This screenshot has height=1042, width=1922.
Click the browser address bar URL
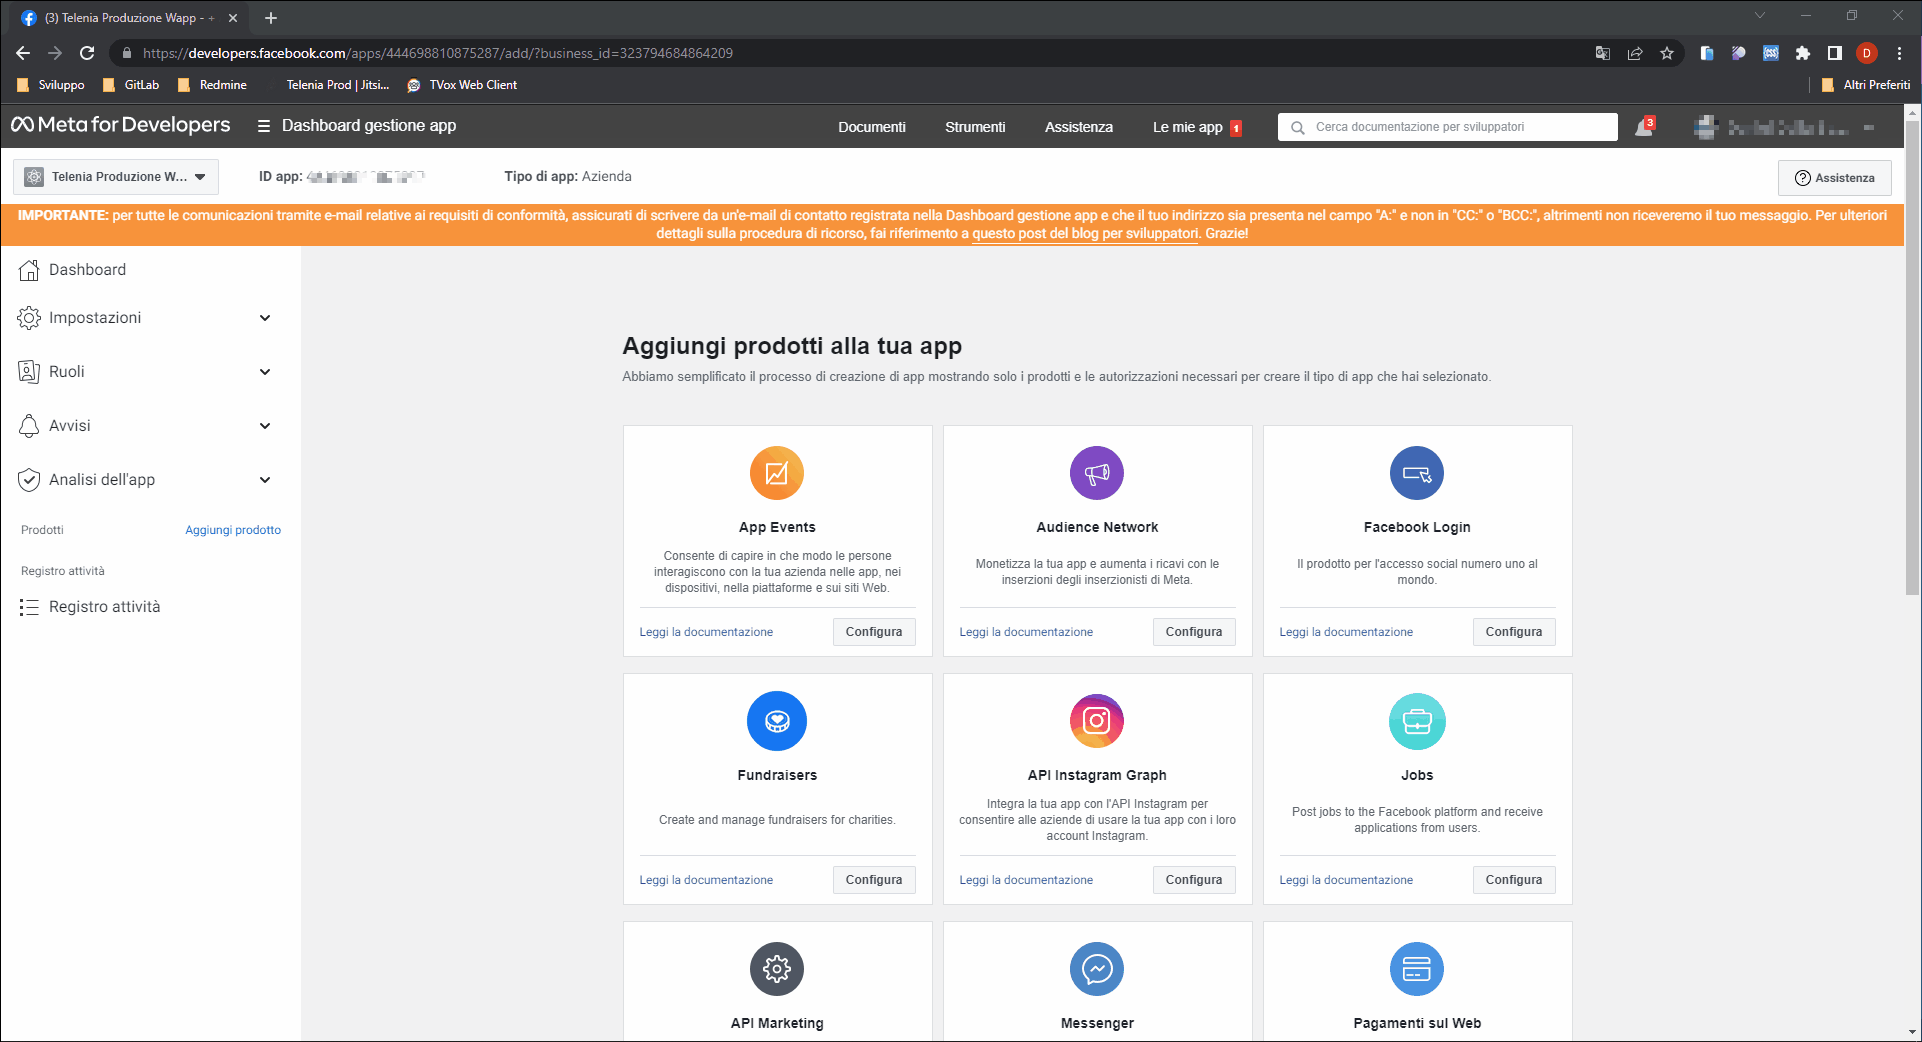click(438, 53)
